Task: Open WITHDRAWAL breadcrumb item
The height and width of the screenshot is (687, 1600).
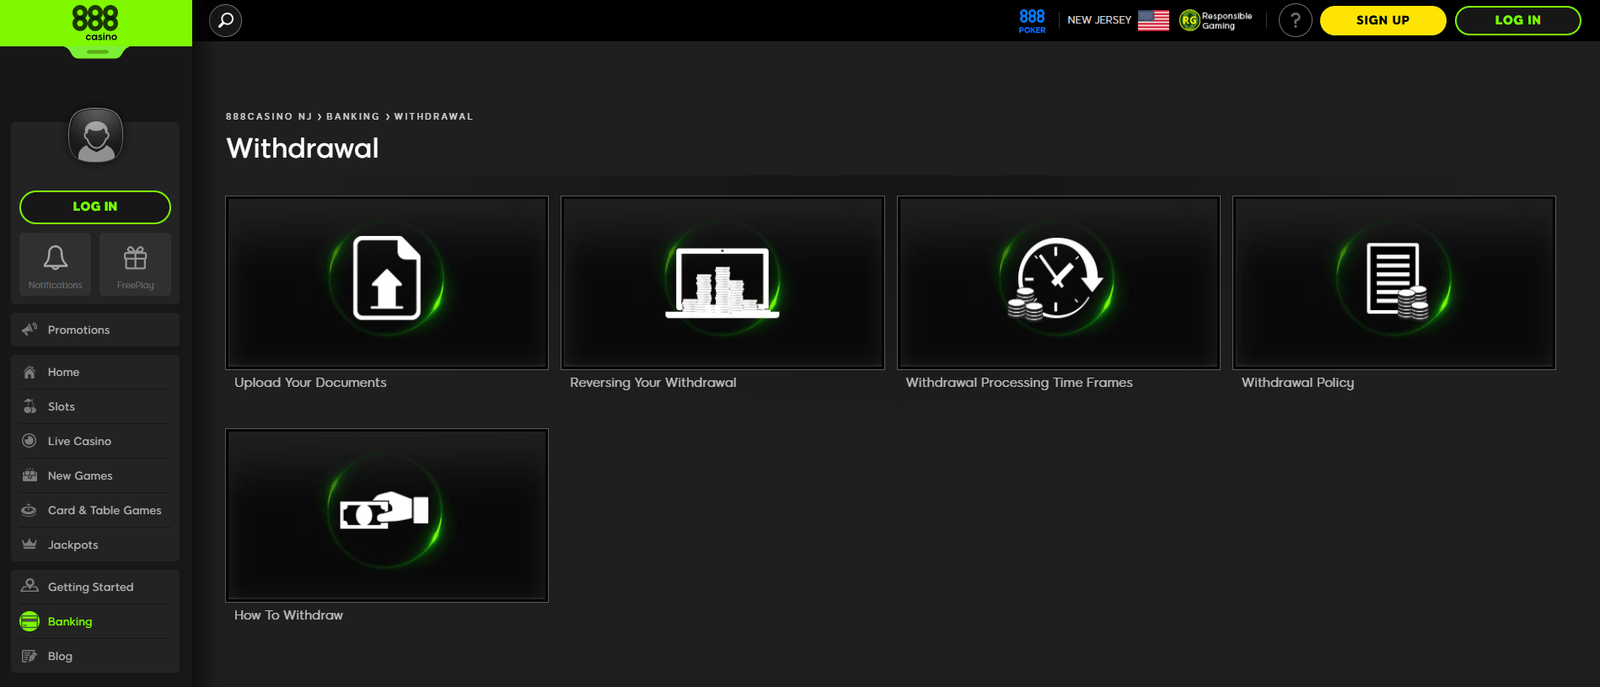Action: pyautogui.click(x=434, y=117)
